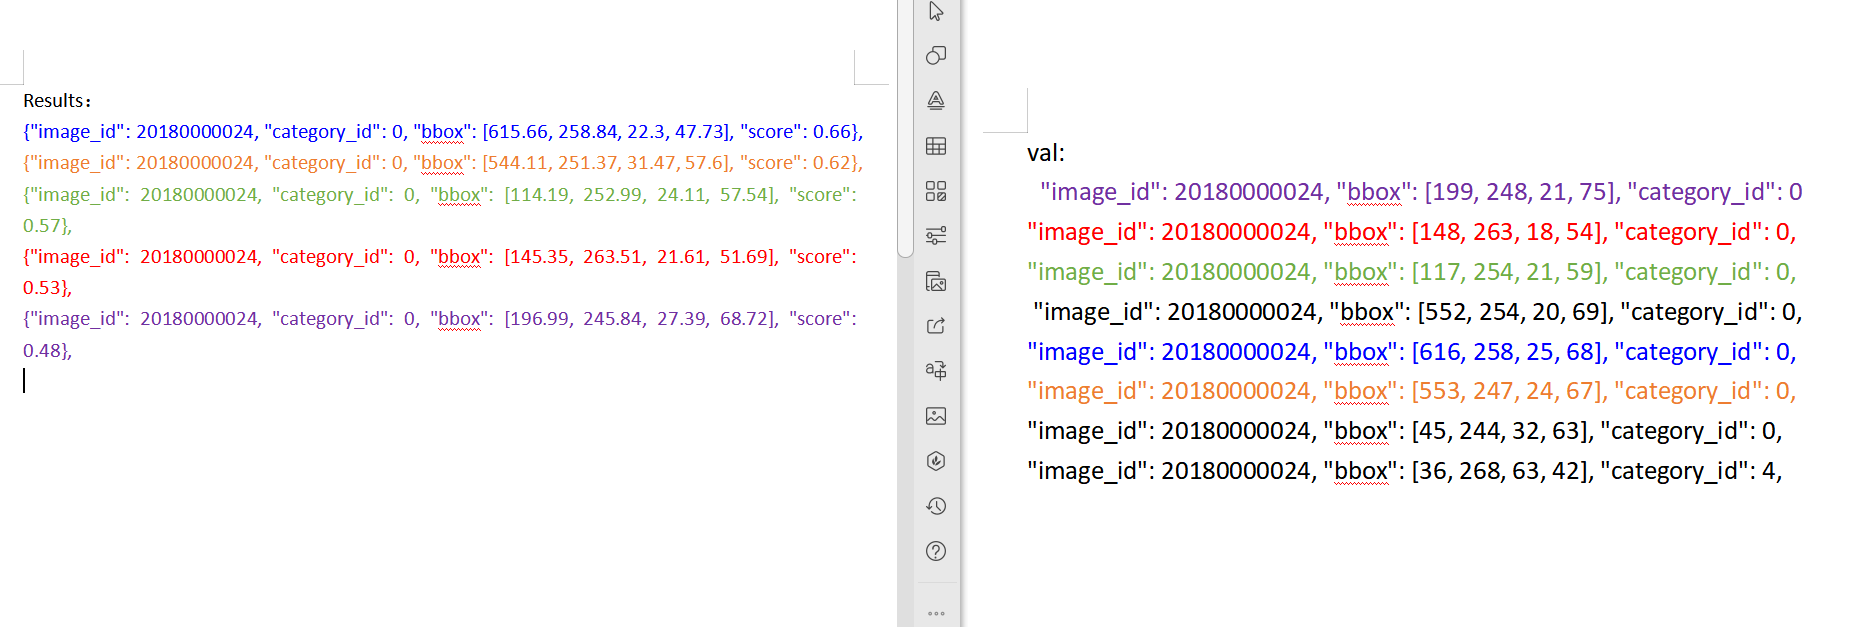Screen dimensions: 1850x627
Task: Open the translate tool icon
Action: point(936,371)
